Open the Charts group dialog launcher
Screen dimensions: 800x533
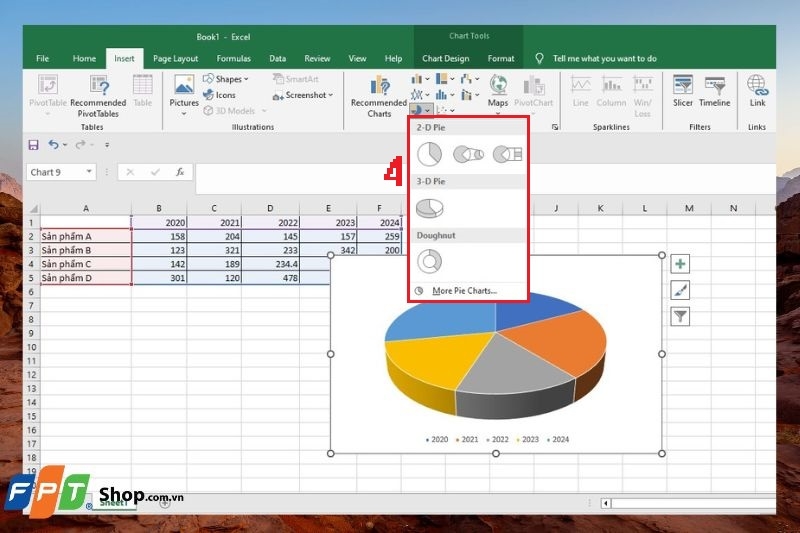coord(555,127)
